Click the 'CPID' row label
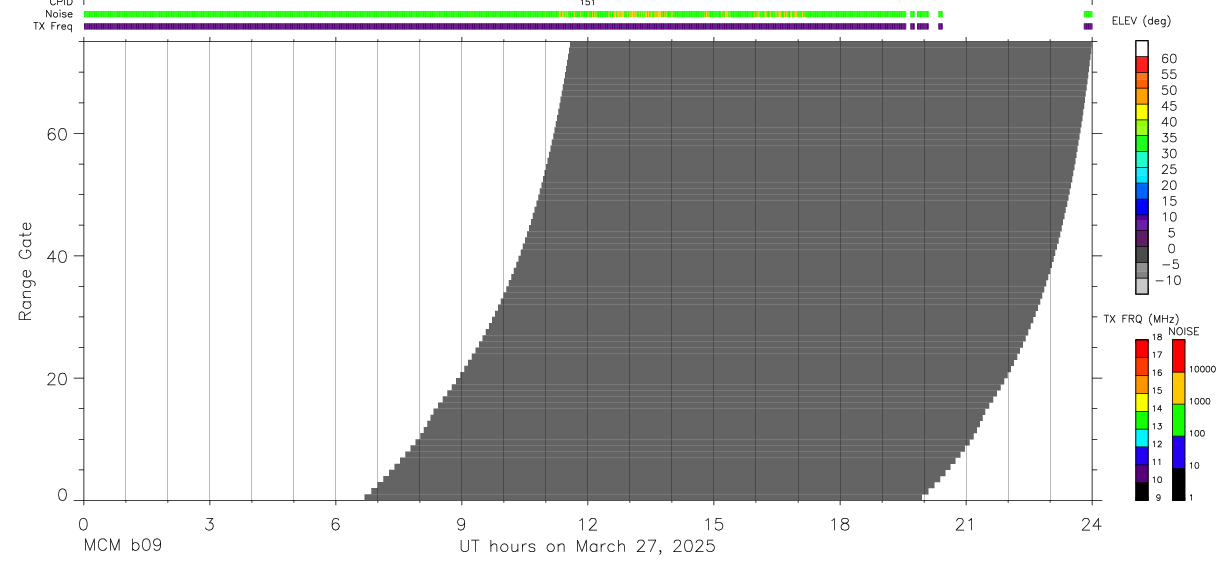This screenshot has width=1228, height=567. point(61,3)
